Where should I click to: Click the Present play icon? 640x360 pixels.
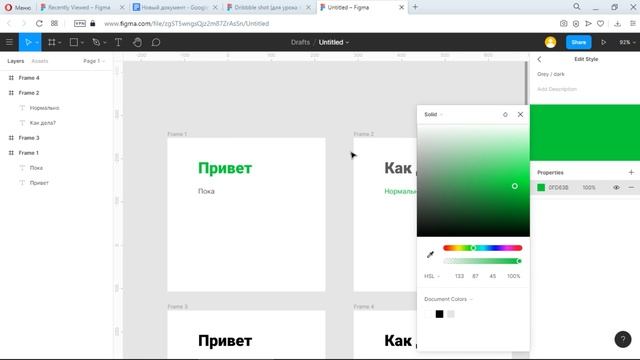603,42
